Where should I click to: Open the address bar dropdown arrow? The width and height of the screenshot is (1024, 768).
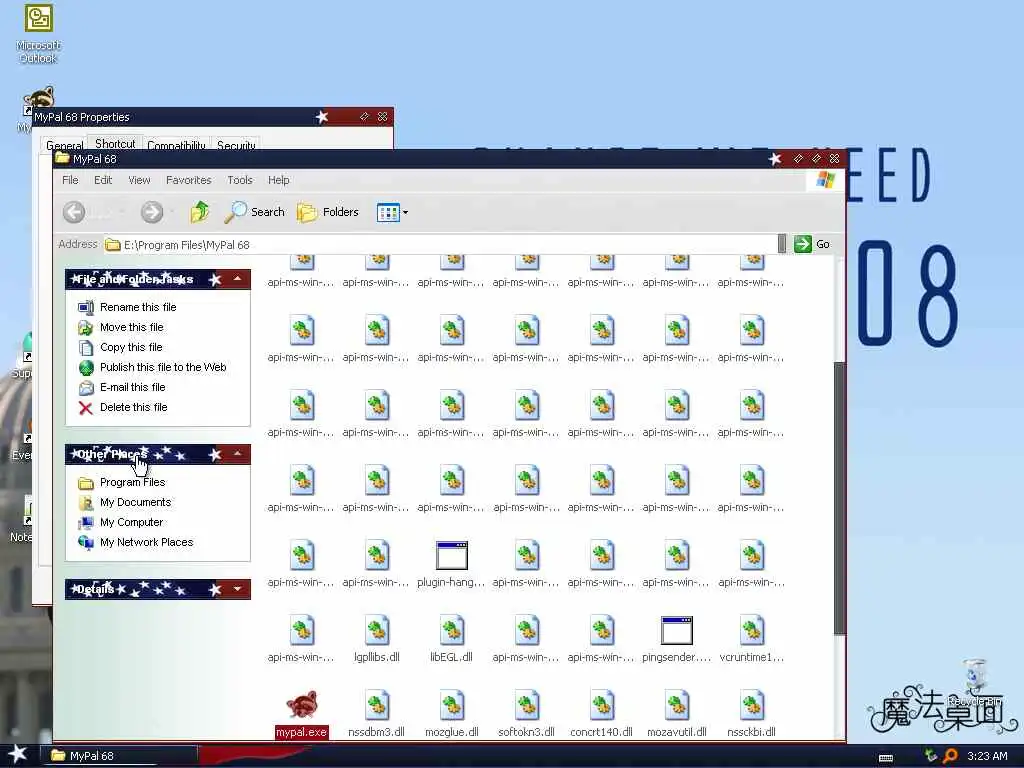point(782,244)
